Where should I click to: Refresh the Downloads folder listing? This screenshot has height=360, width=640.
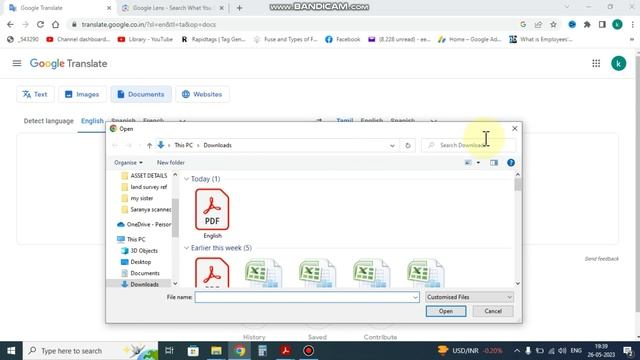pos(408,145)
